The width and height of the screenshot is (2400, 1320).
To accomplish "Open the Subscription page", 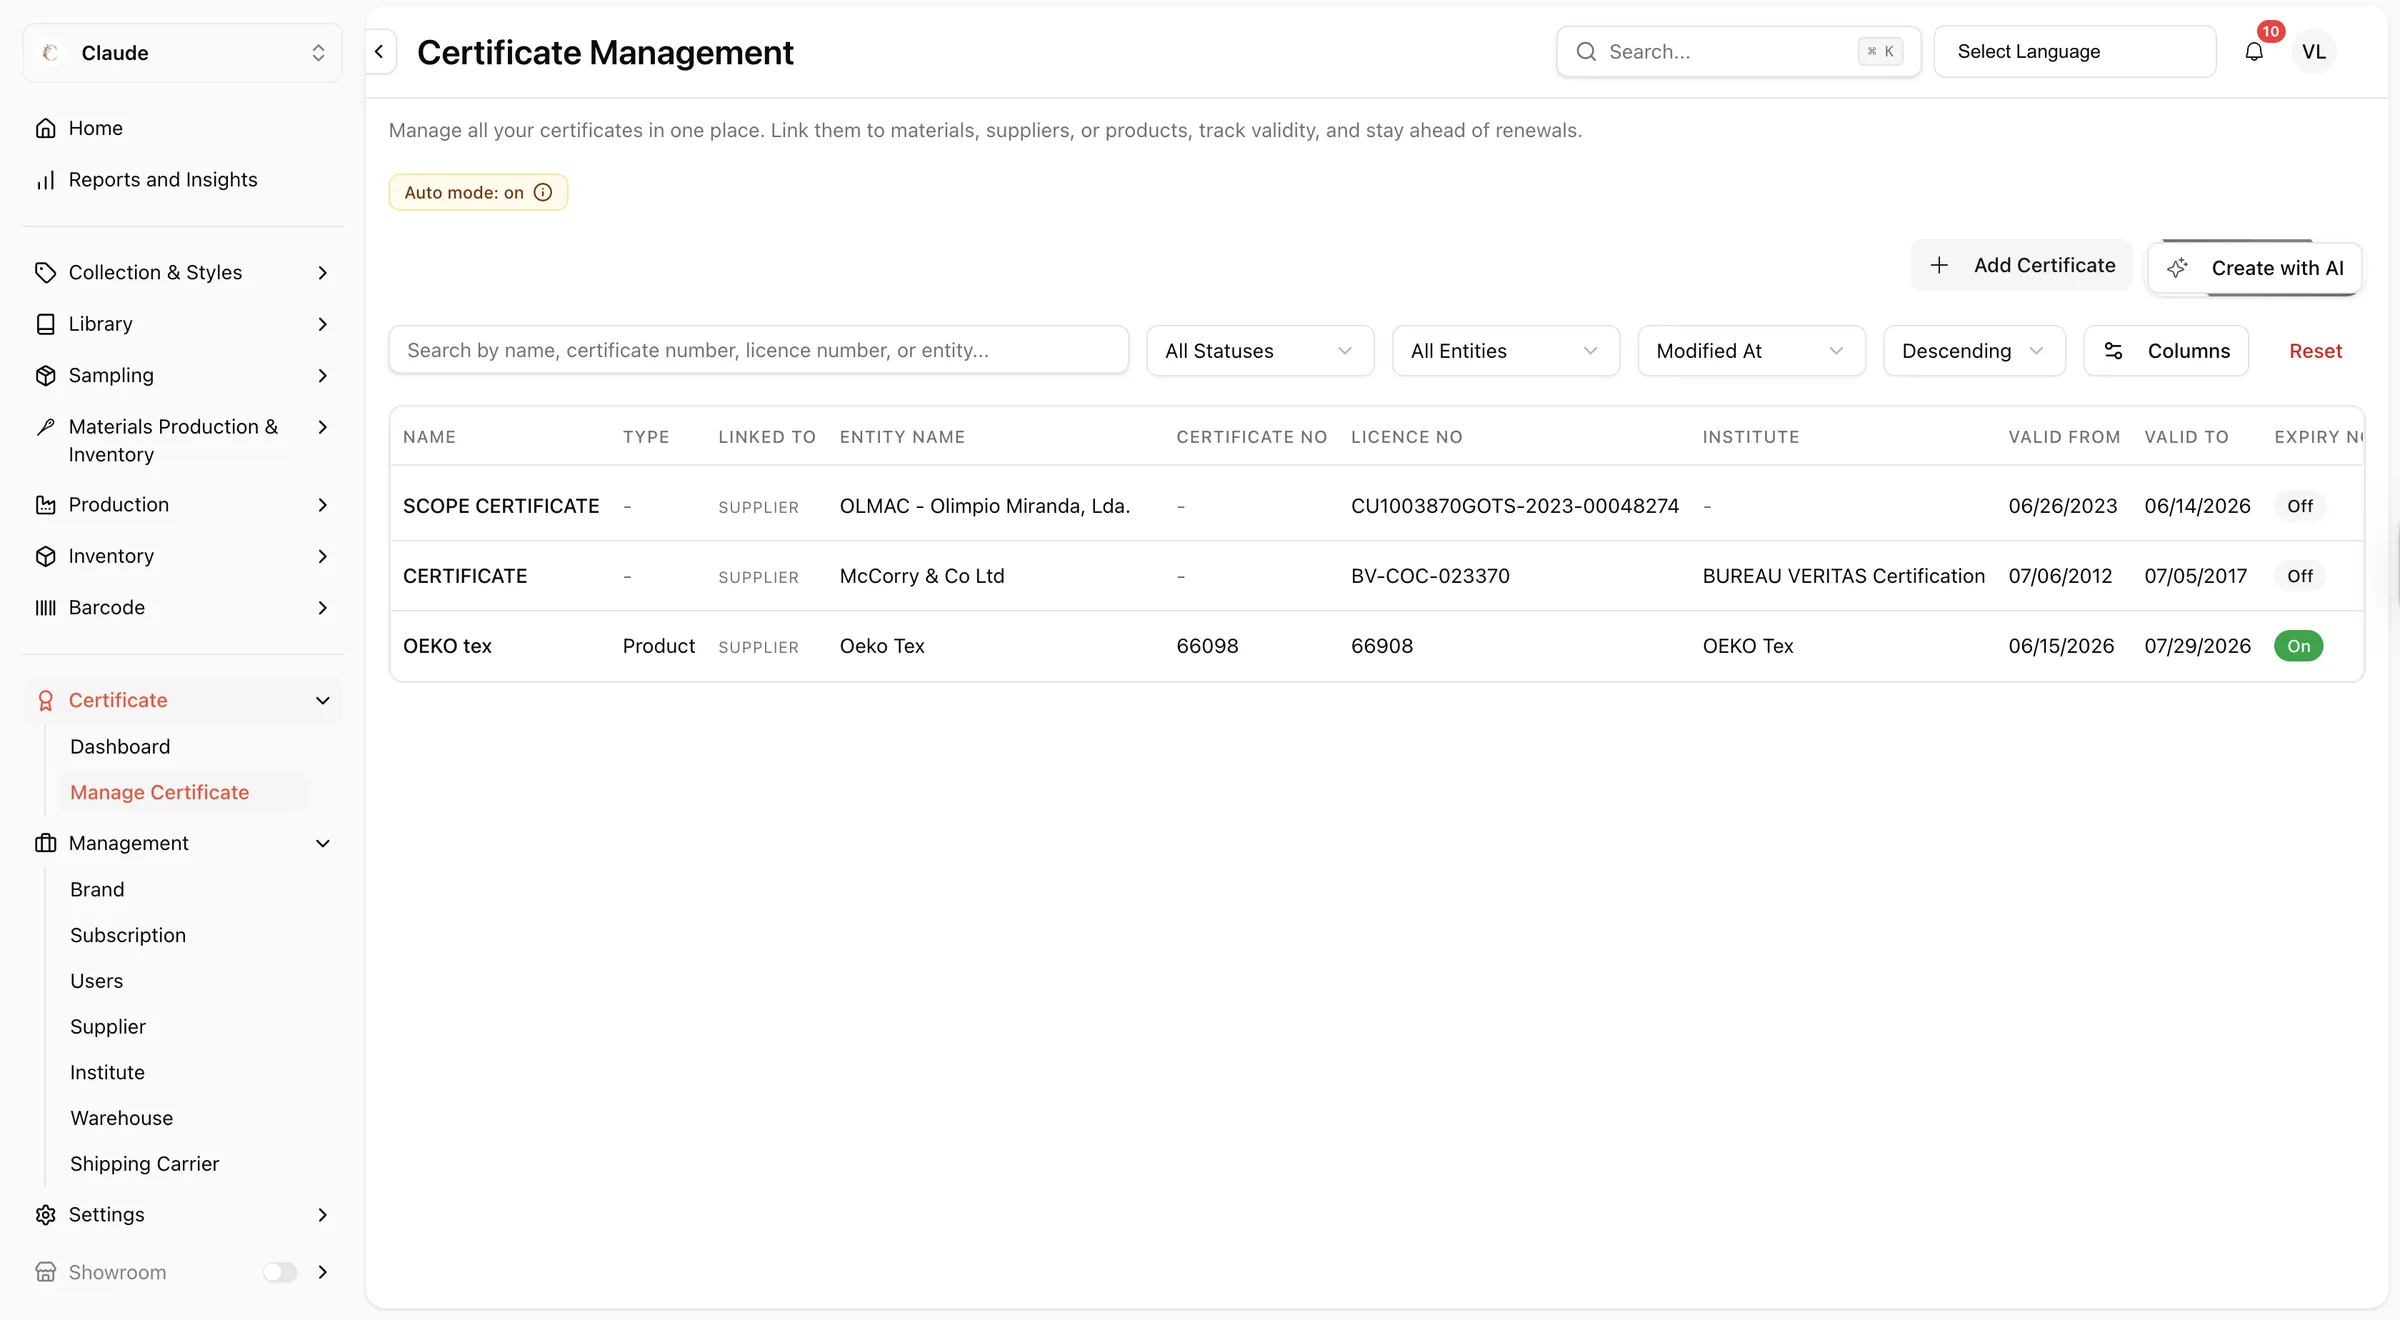I will pyautogui.click(x=128, y=935).
